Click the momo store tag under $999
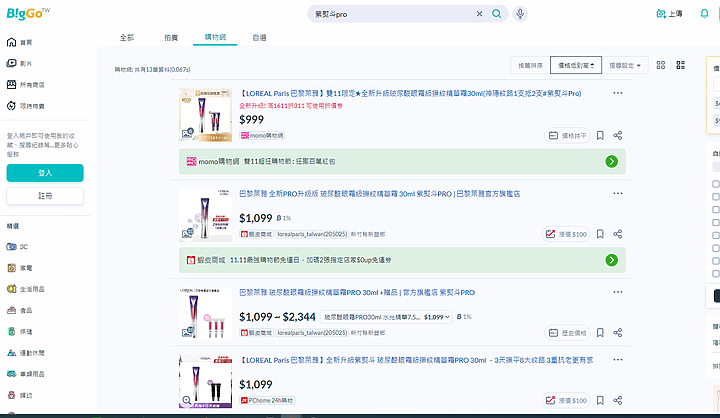 [262, 136]
